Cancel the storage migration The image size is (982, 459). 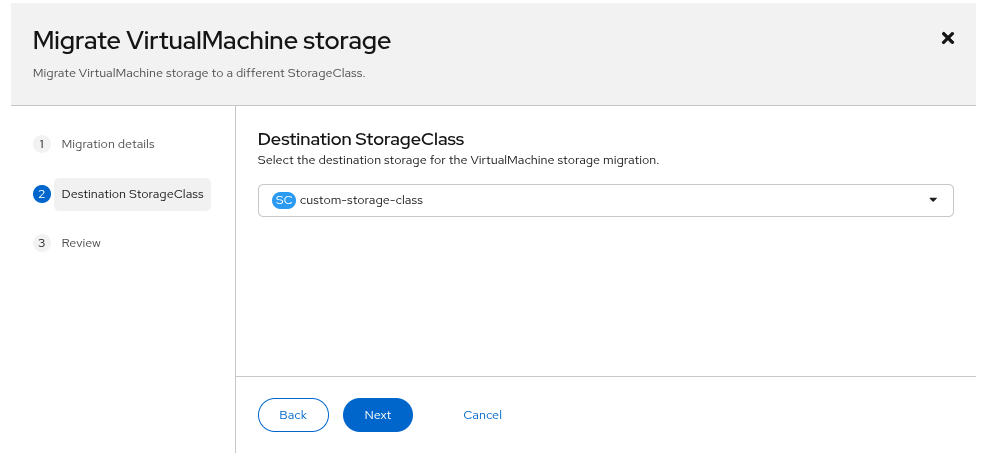pyautogui.click(x=482, y=415)
